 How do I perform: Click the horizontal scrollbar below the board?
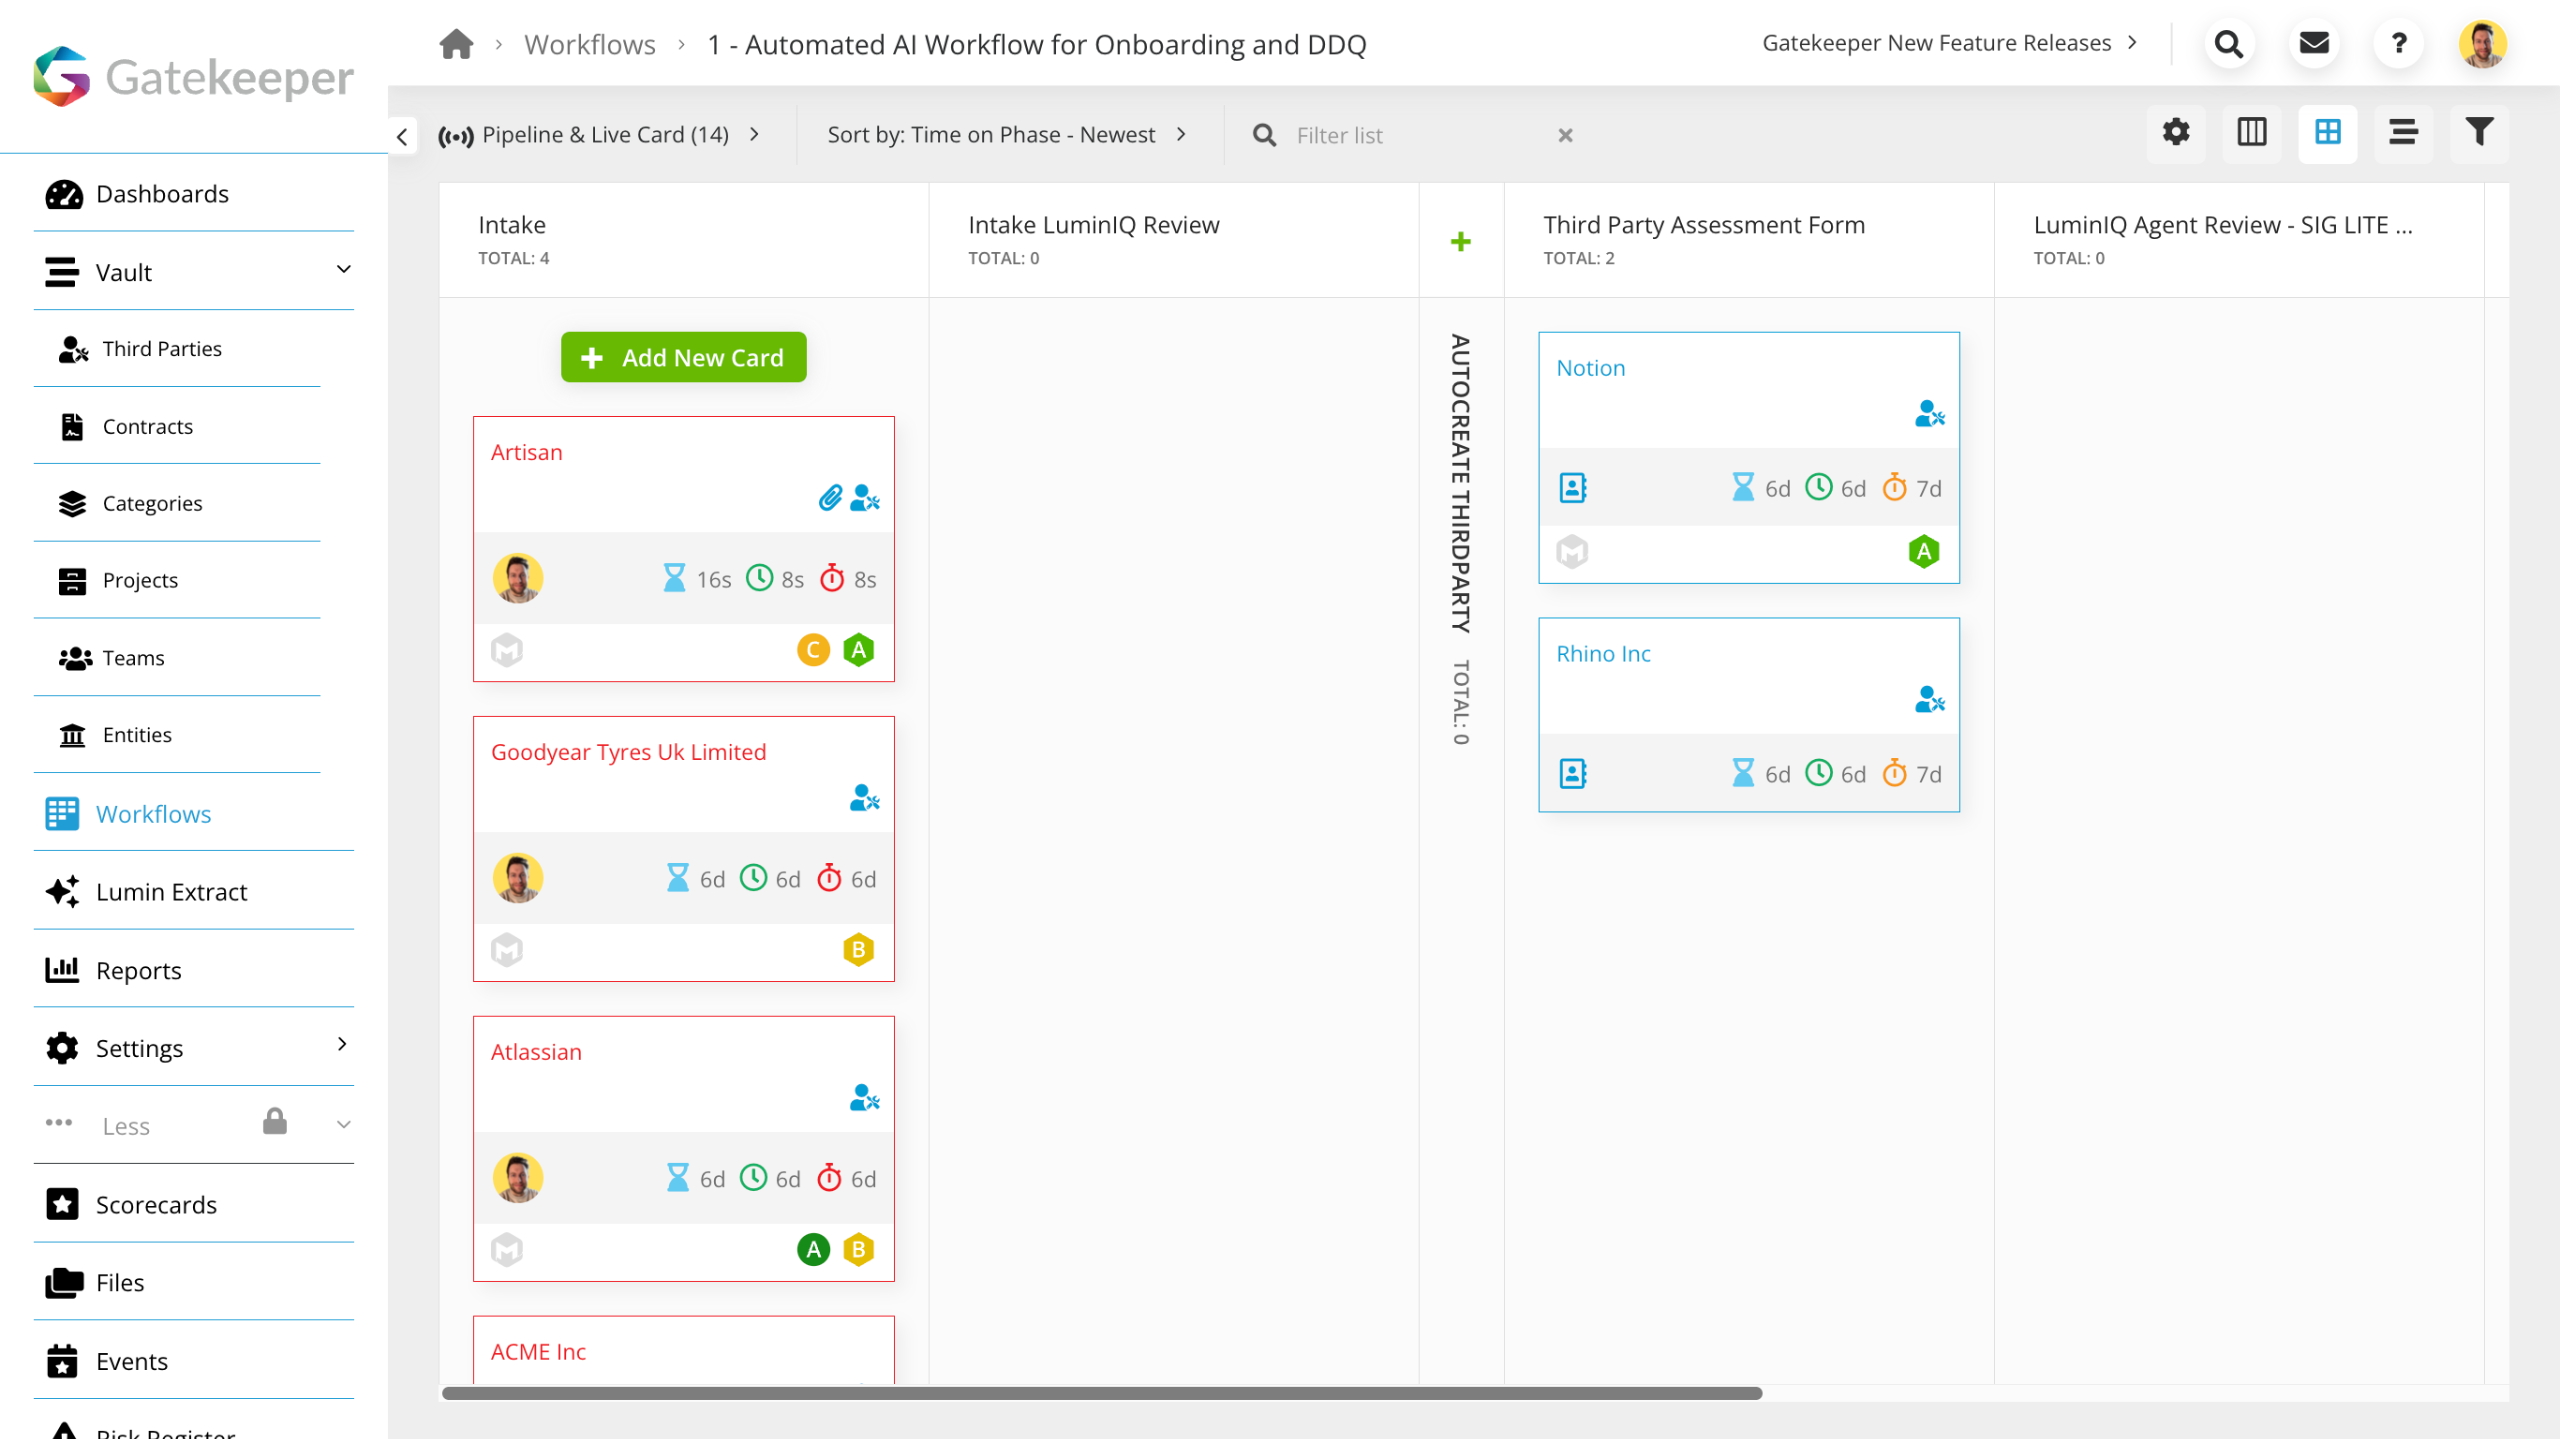pos(1100,1393)
